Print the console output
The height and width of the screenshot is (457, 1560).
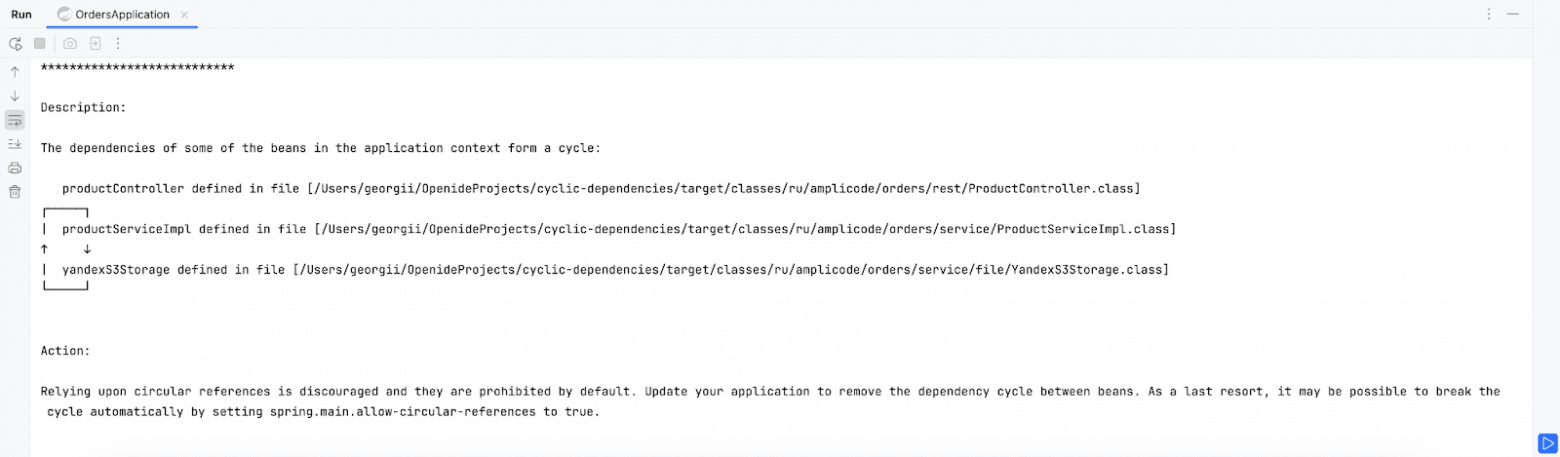coord(15,168)
